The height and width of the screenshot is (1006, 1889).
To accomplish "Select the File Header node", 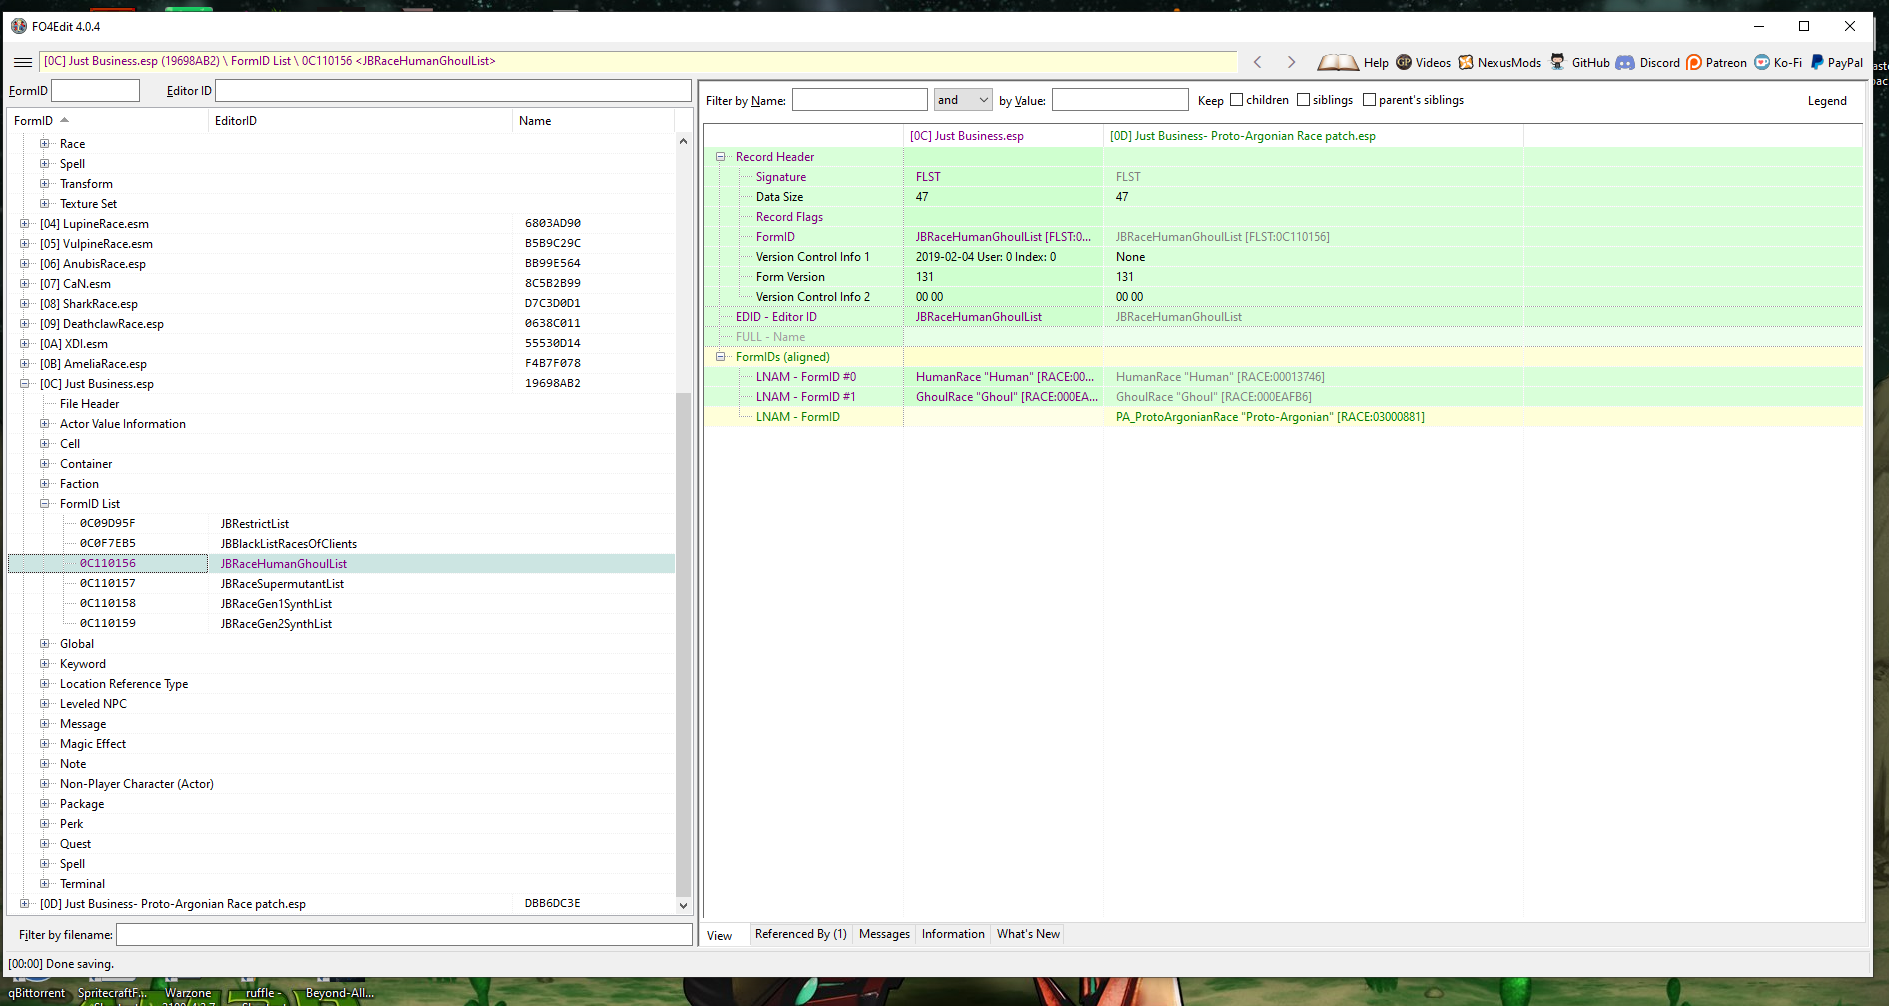I will coord(89,404).
